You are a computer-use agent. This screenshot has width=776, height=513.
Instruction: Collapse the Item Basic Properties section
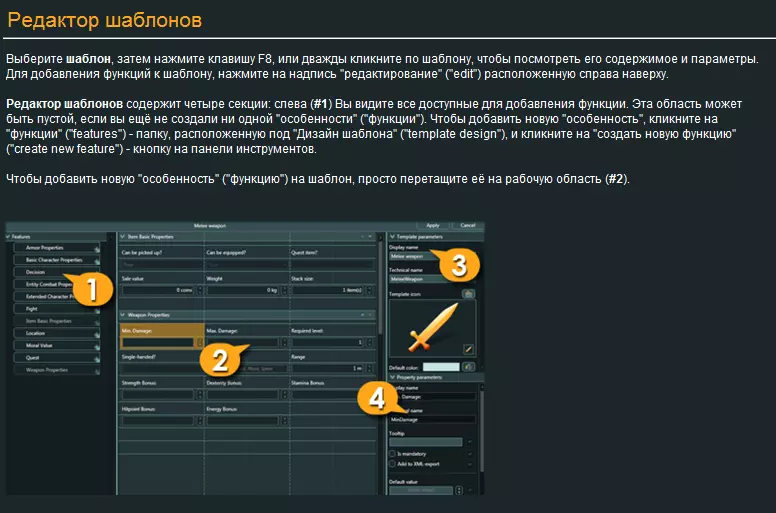[x=123, y=236]
